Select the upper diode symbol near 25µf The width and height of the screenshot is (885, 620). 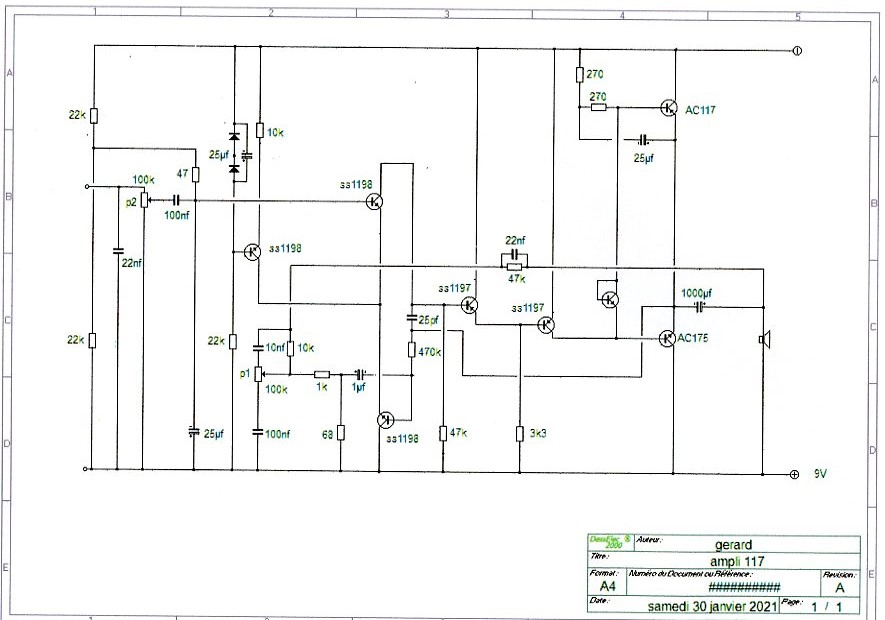(x=234, y=136)
